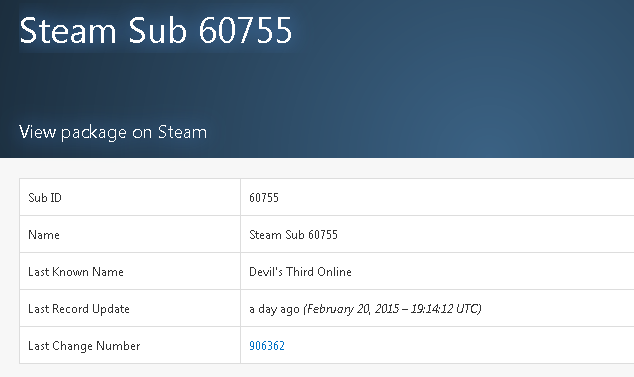Click the 'View package on Steam' link
Screen dimensions: 634x377
click(x=113, y=132)
